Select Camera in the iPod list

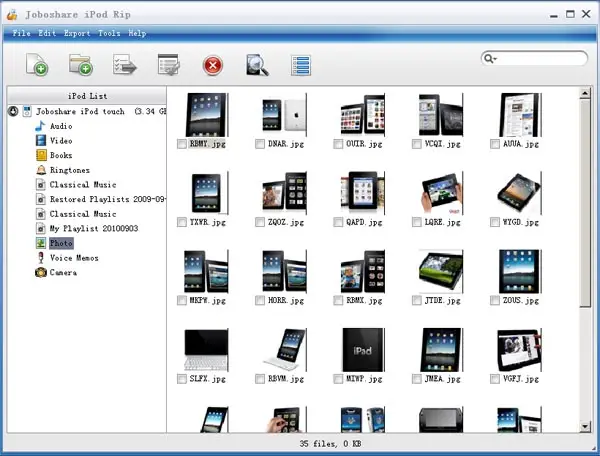click(63, 272)
